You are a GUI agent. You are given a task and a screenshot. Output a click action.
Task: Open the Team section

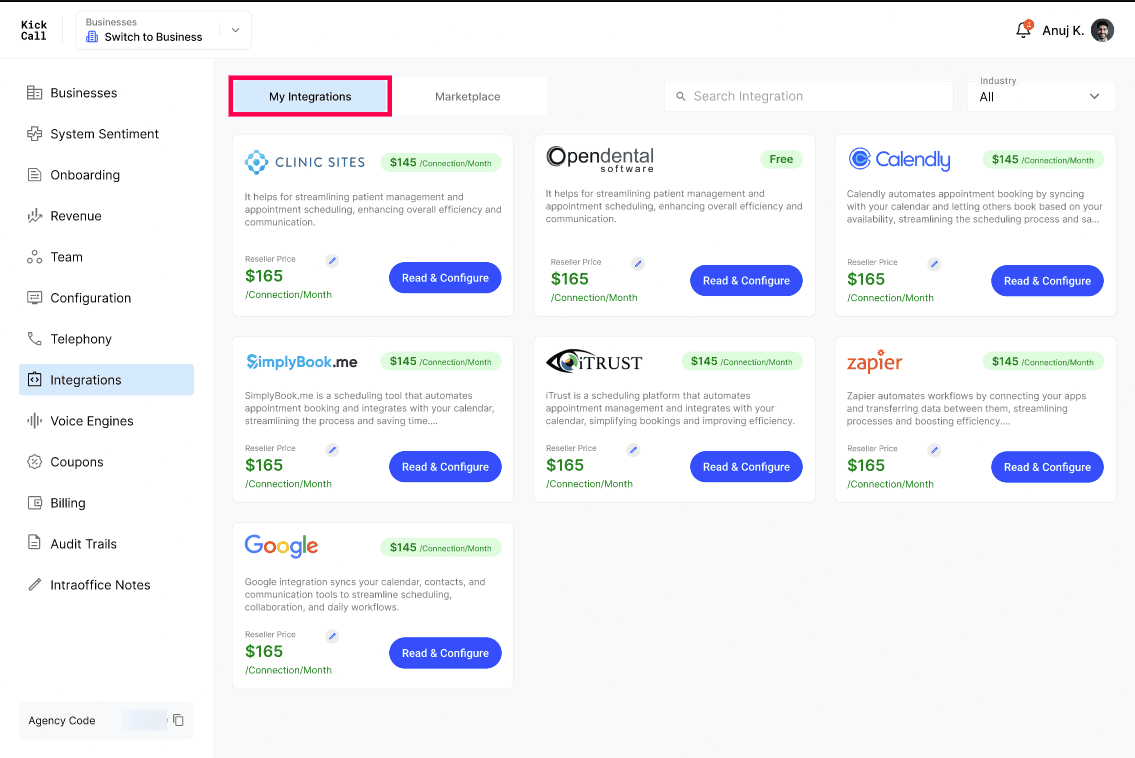tap(106, 257)
